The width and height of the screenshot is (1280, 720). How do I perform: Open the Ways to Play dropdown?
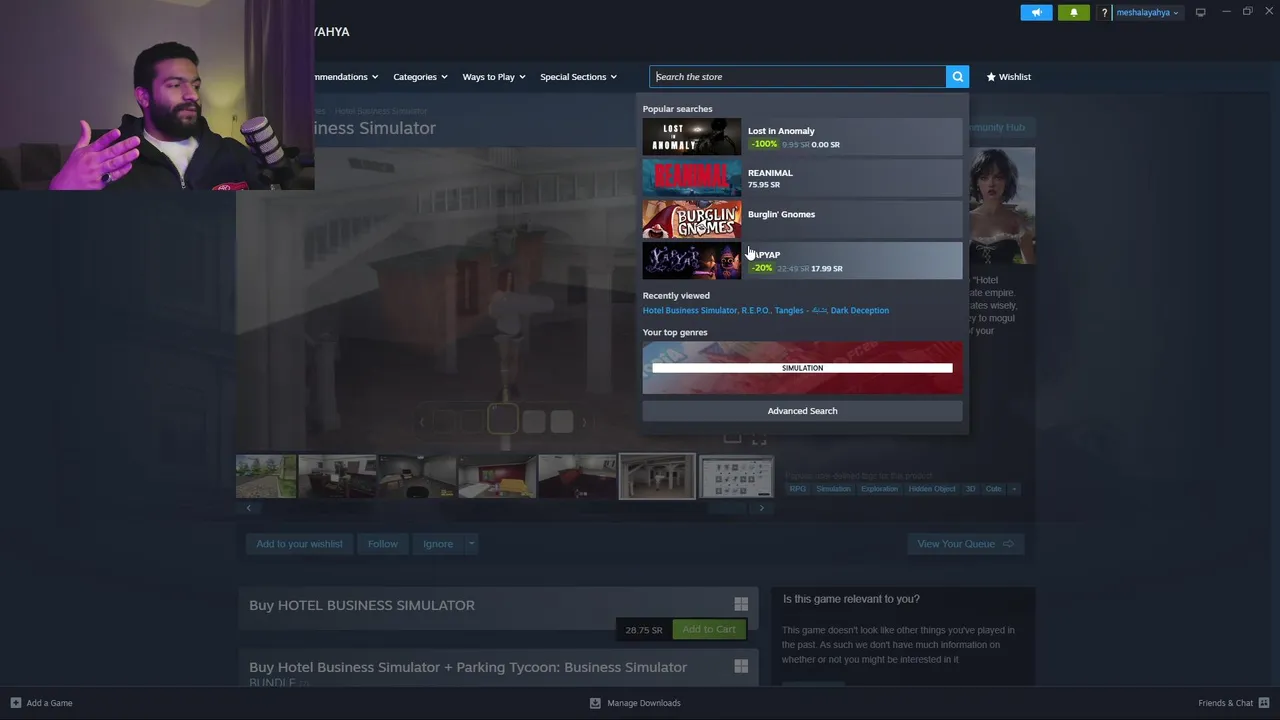pos(494,77)
